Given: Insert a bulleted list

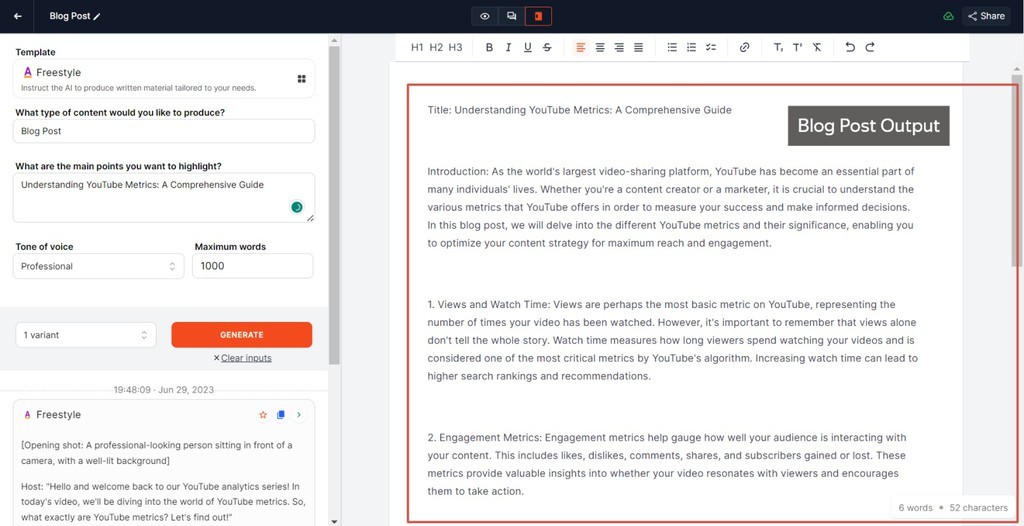Looking at the screenshot, I should coord(672,47).
